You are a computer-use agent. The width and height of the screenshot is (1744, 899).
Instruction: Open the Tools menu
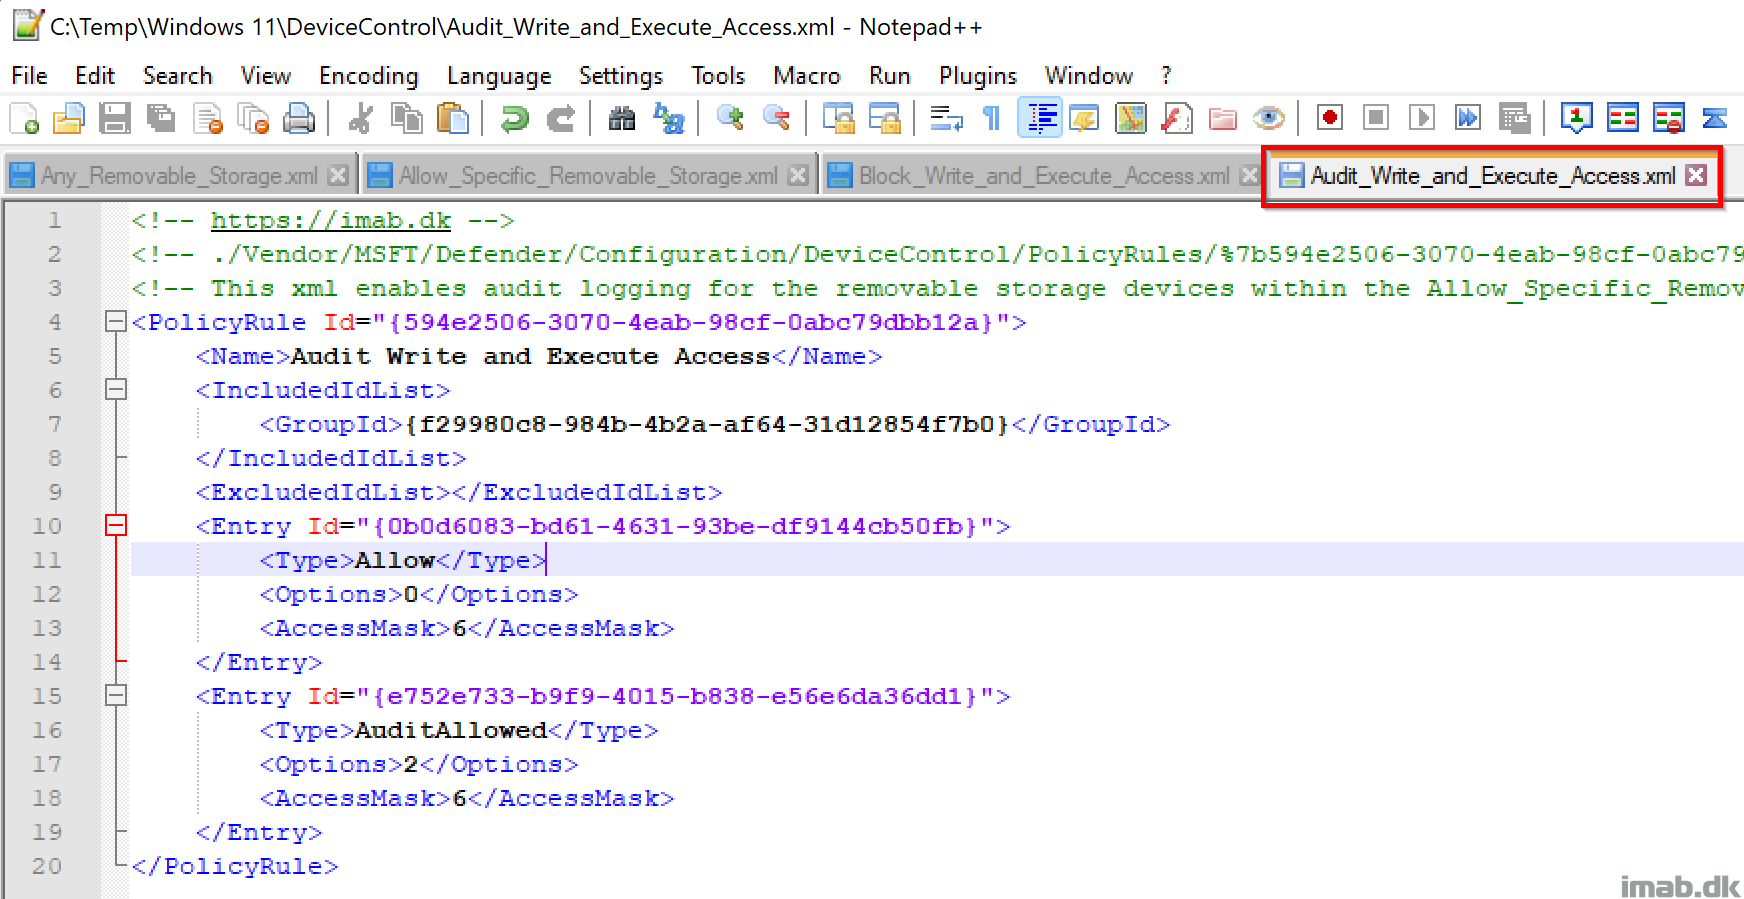[x=718, y=76]
